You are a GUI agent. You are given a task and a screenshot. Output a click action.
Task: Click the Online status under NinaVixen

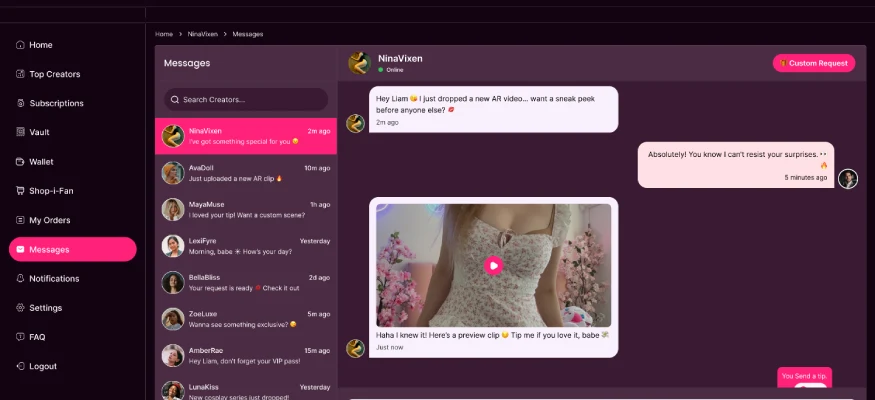(391, 70)
